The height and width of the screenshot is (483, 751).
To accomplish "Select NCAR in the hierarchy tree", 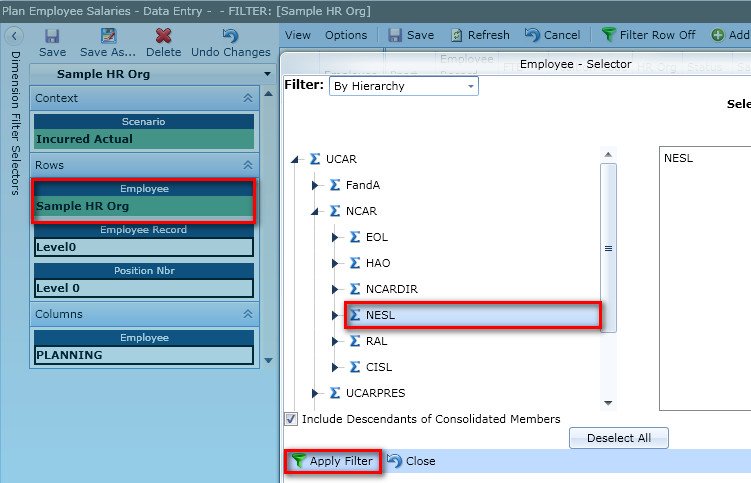I will [x=361, y=211].
